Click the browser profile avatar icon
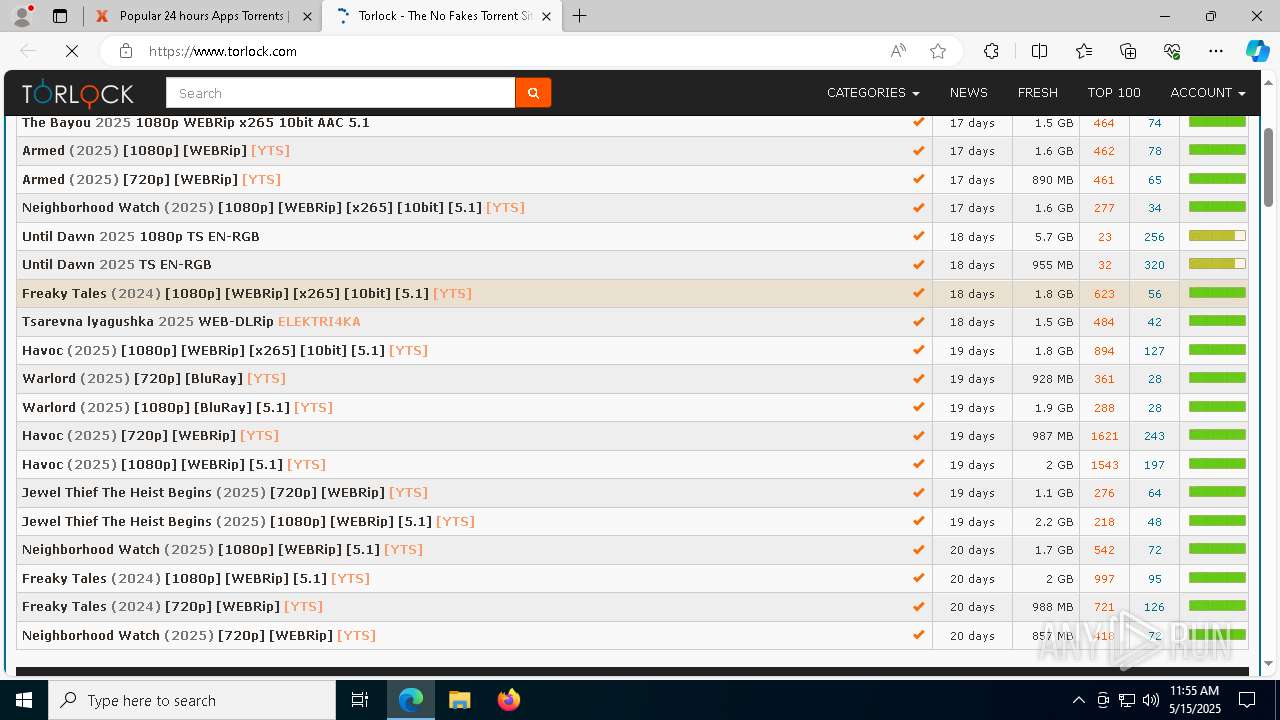Image resolution: width=1280 pixels, height=720 pixels. pos(22,16)
